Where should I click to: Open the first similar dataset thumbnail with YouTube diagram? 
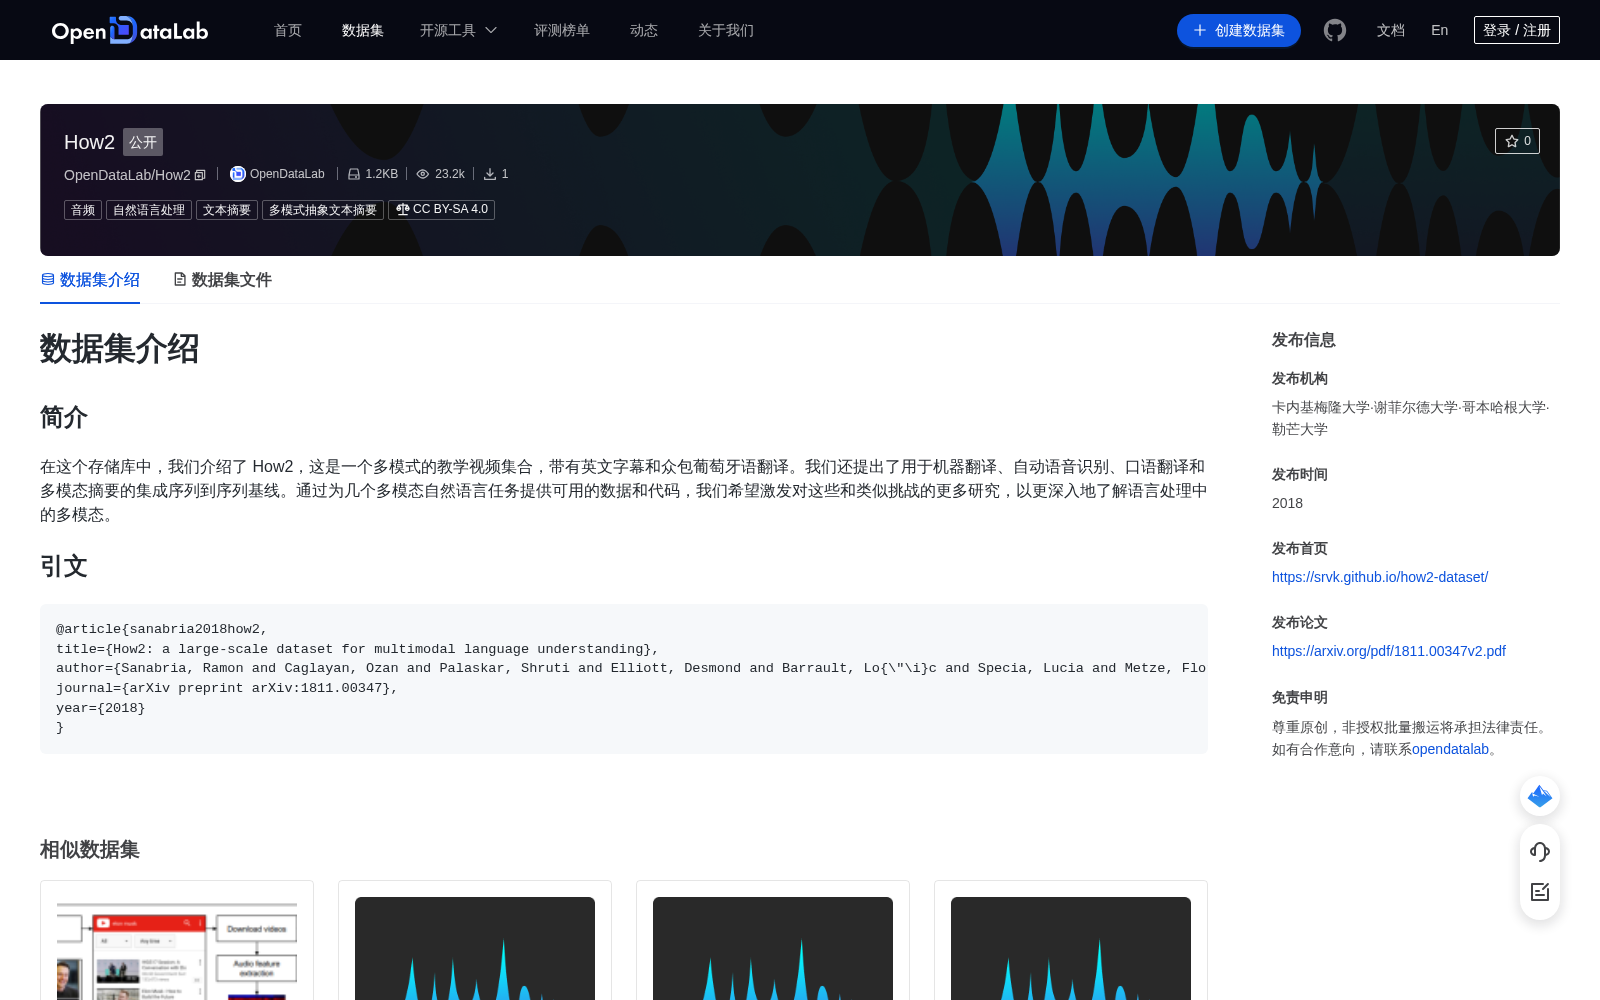[177, 948]
